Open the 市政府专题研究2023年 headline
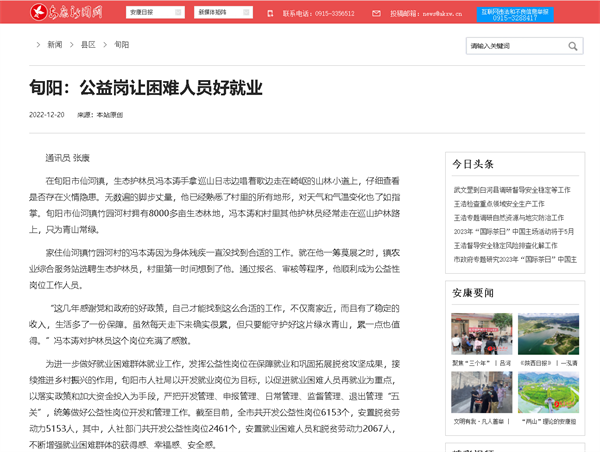 pyautogui.click(x=513, y=258)
